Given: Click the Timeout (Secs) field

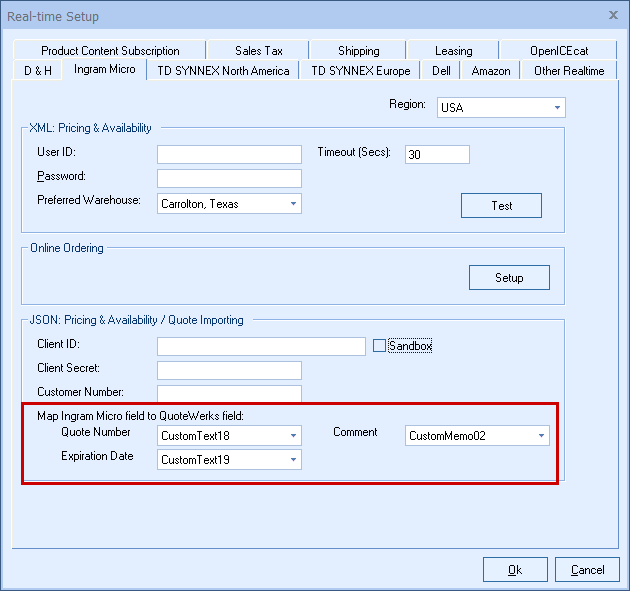Looking at the screenshot, I should point(437,154).
